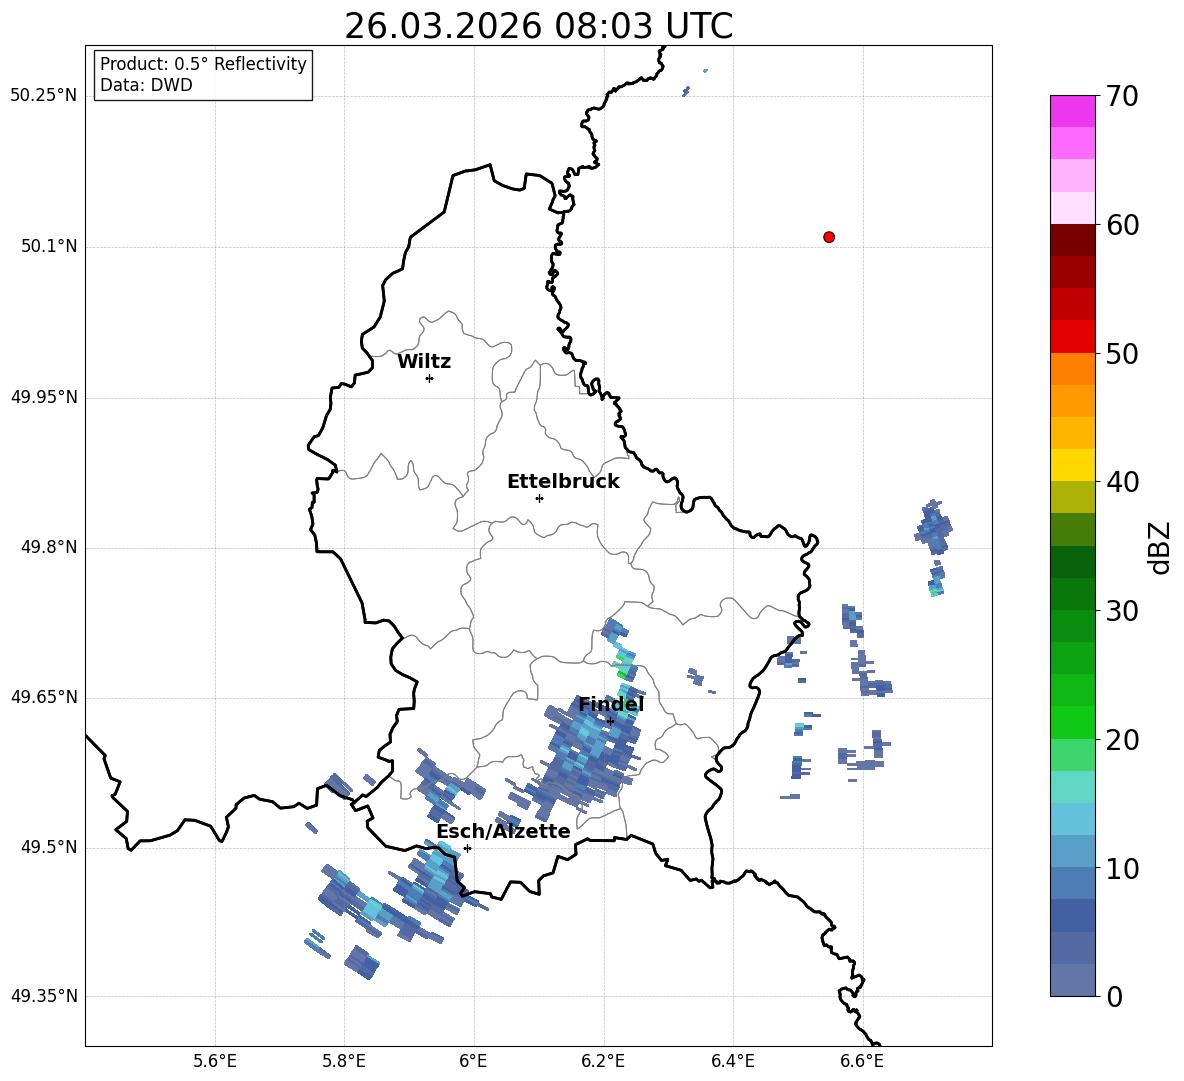Click the 5.8°E longitude label
This screenshot has height=1081, width=1184.
pyautogui.click(x=344, y=1061)
